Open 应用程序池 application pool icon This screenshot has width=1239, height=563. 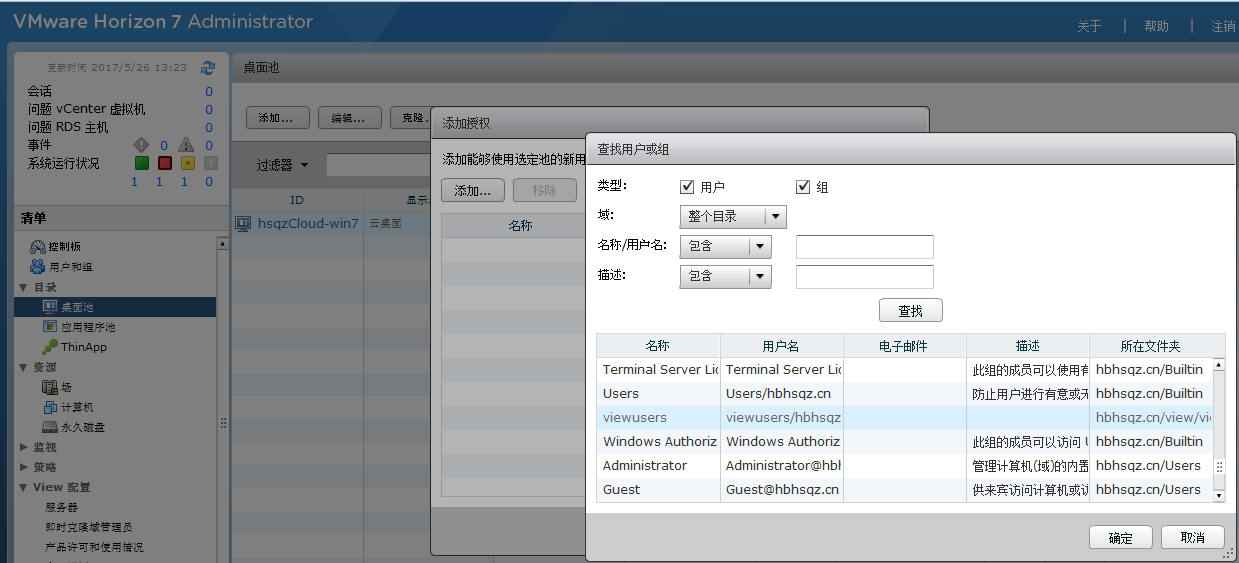click(50, 327)
